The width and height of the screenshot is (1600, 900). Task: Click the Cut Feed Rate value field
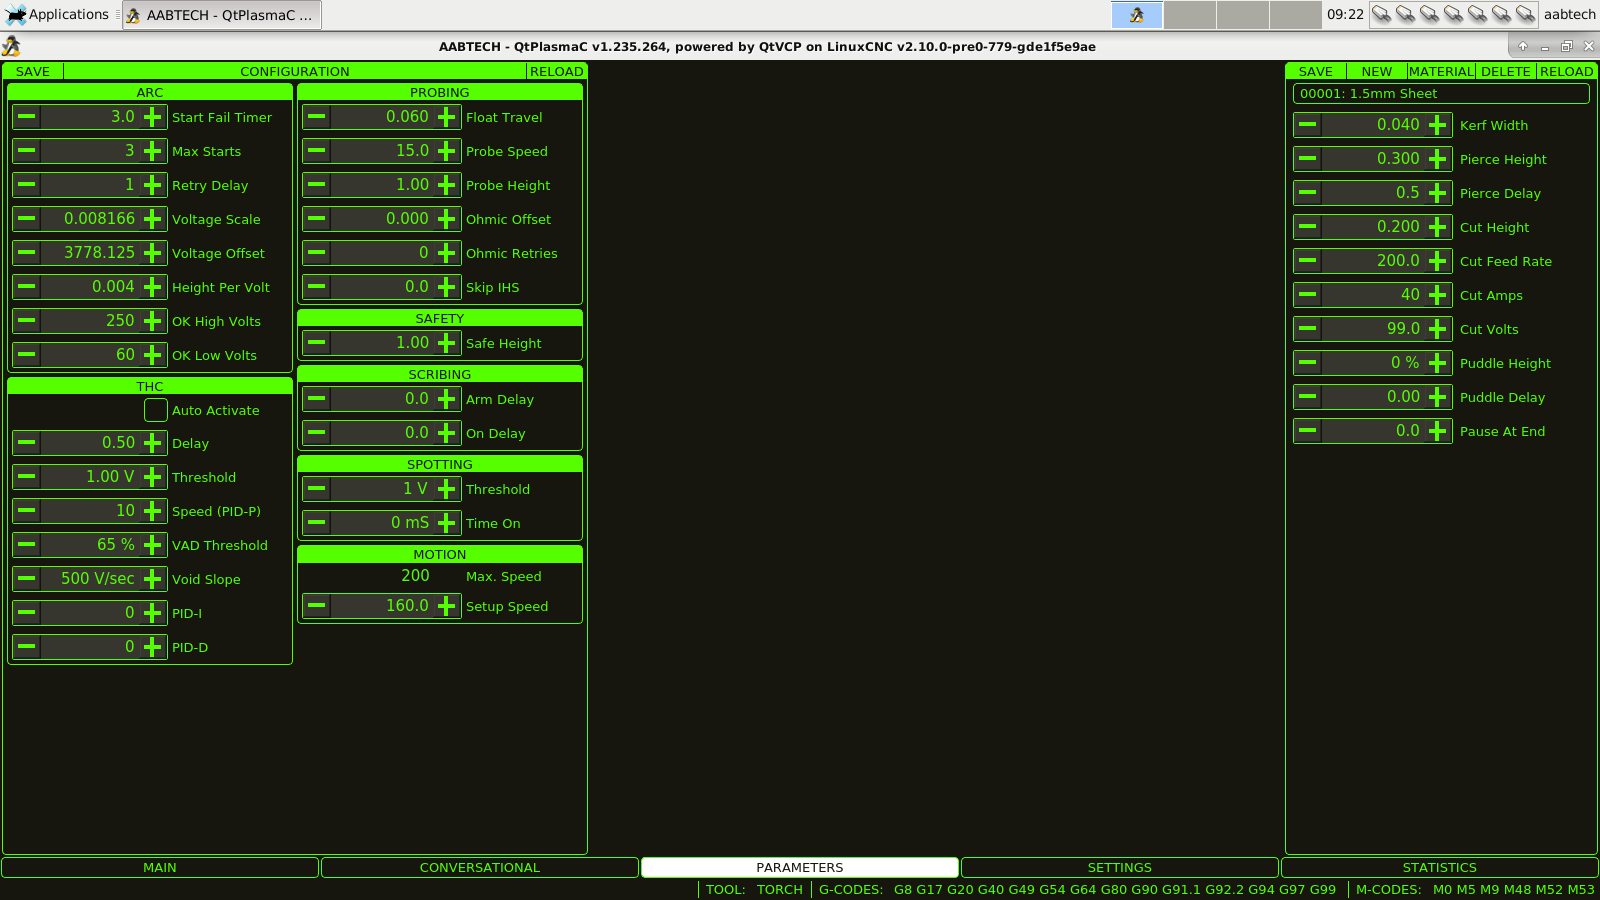coord(1373,261)
